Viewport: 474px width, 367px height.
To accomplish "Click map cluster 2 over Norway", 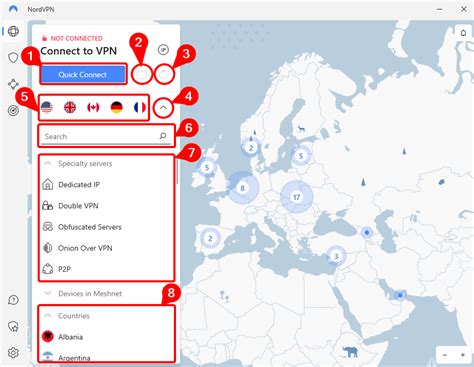I will [251, 148].
